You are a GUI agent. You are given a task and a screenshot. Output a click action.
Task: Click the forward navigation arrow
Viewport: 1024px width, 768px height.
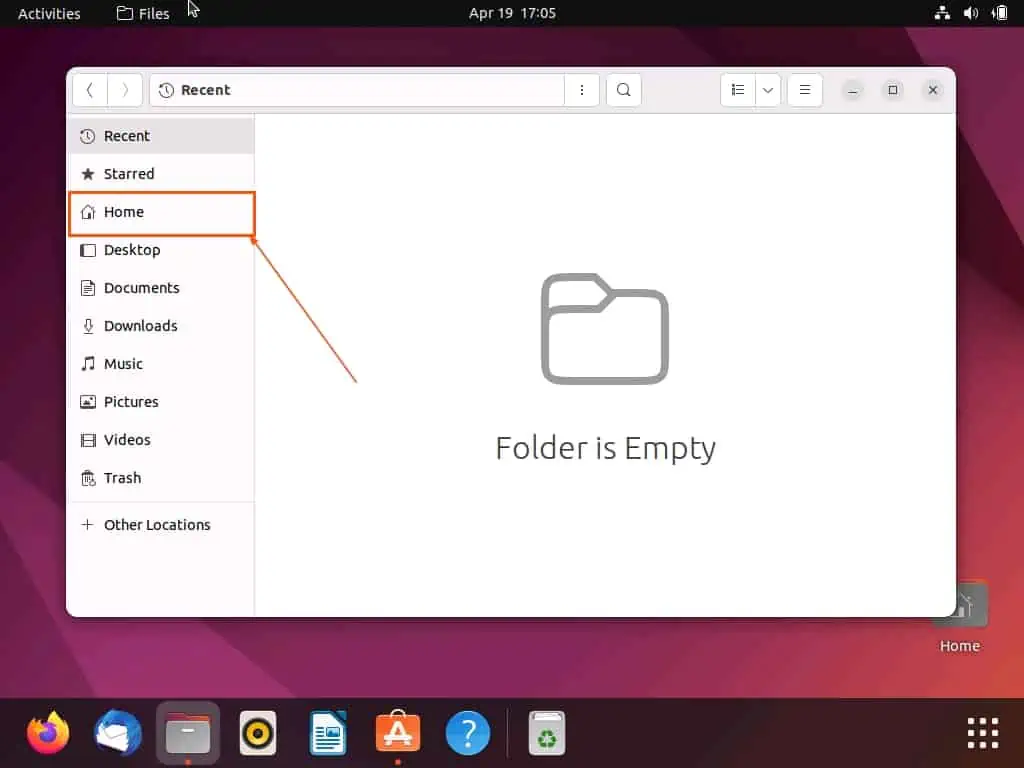(124, 89)
